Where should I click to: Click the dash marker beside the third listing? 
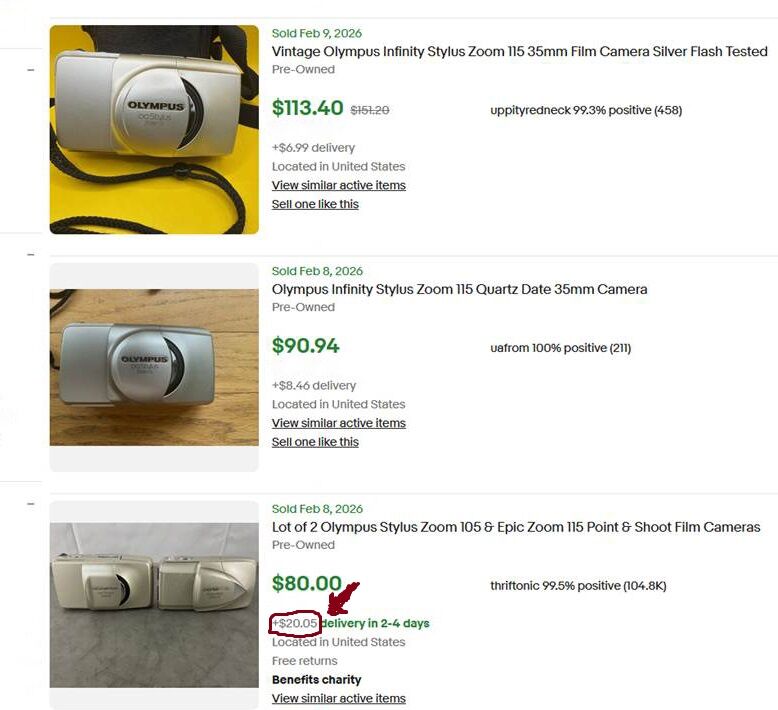point(31,504)
